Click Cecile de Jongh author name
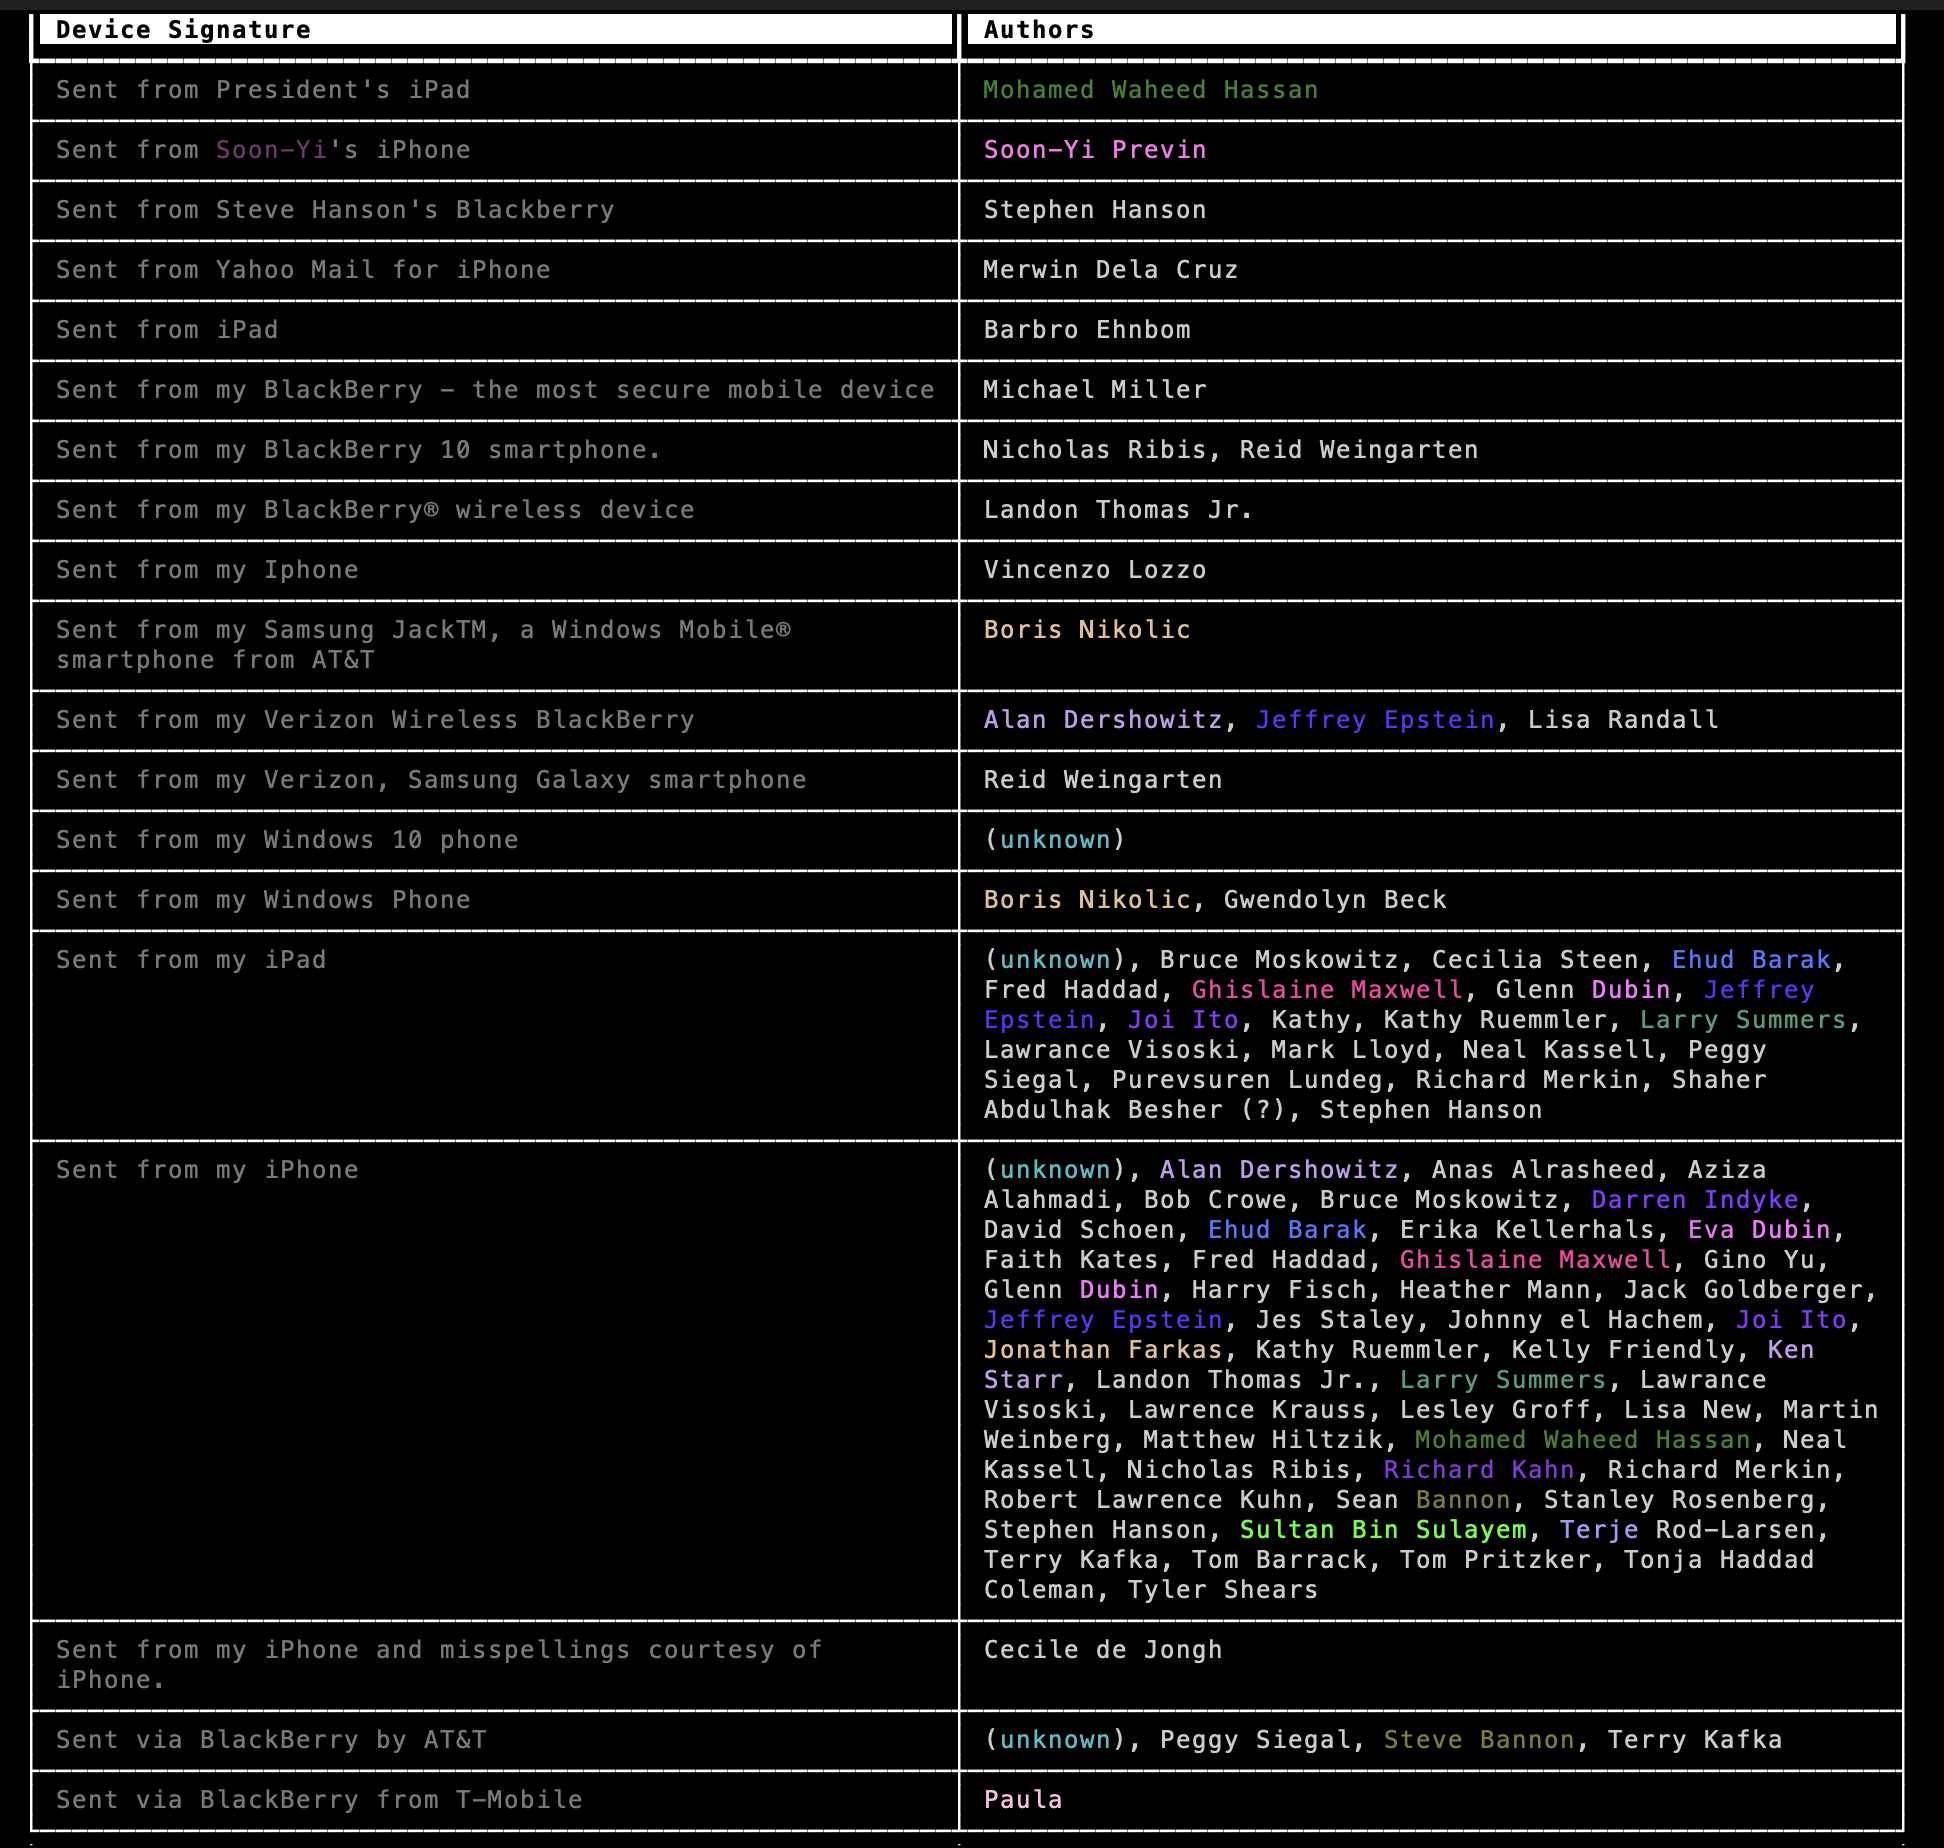 [x=1102, y=1650]
